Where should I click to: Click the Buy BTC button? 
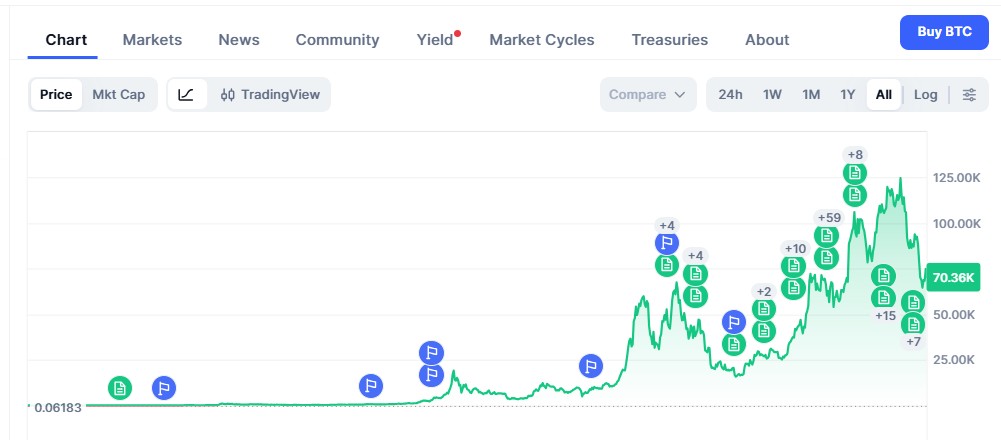(x=944, y=32)
